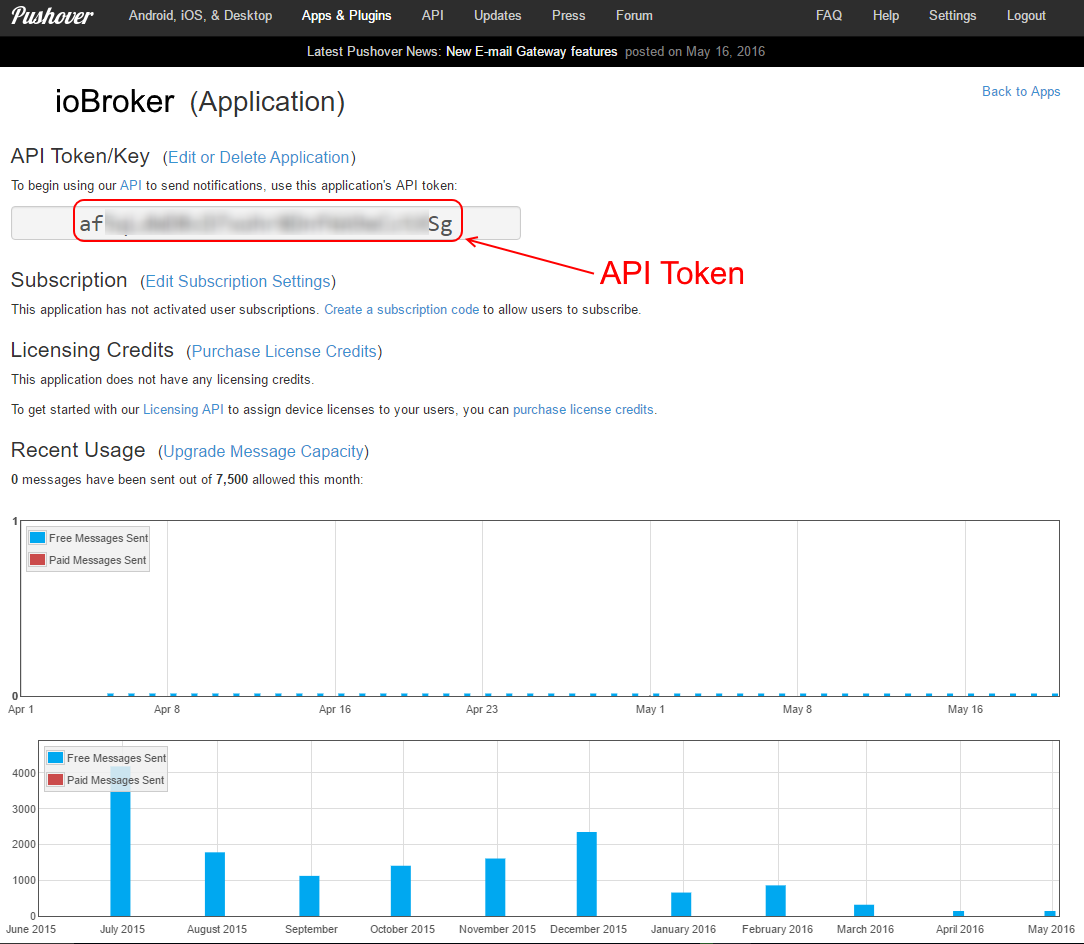Click the 'June 2015' axis label
Screen dimensions: 1084x944
[30, 929]
